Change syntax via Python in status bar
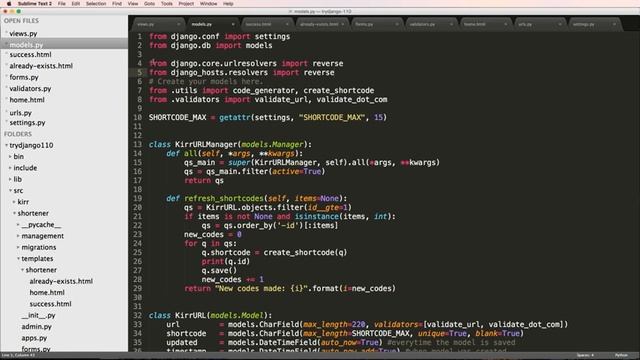The image size is (640, 360). coord(621,356)
